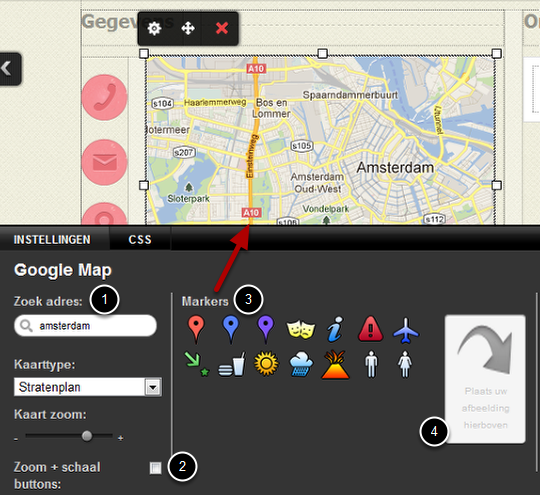Click the Spaarndammerbuurt label on map
This screenshot has height=495, width=540.
[350, 95]
